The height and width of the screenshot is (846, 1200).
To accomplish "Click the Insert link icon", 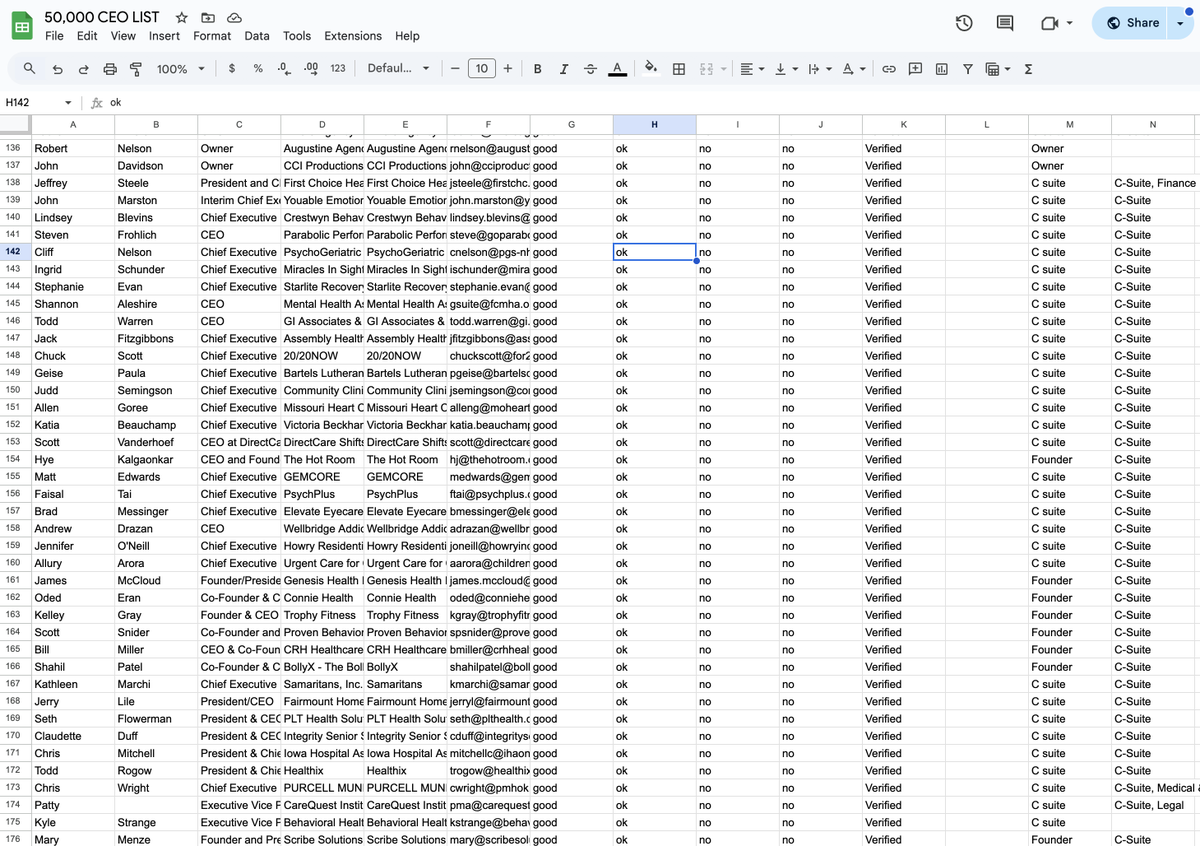I will pos(888,69).
